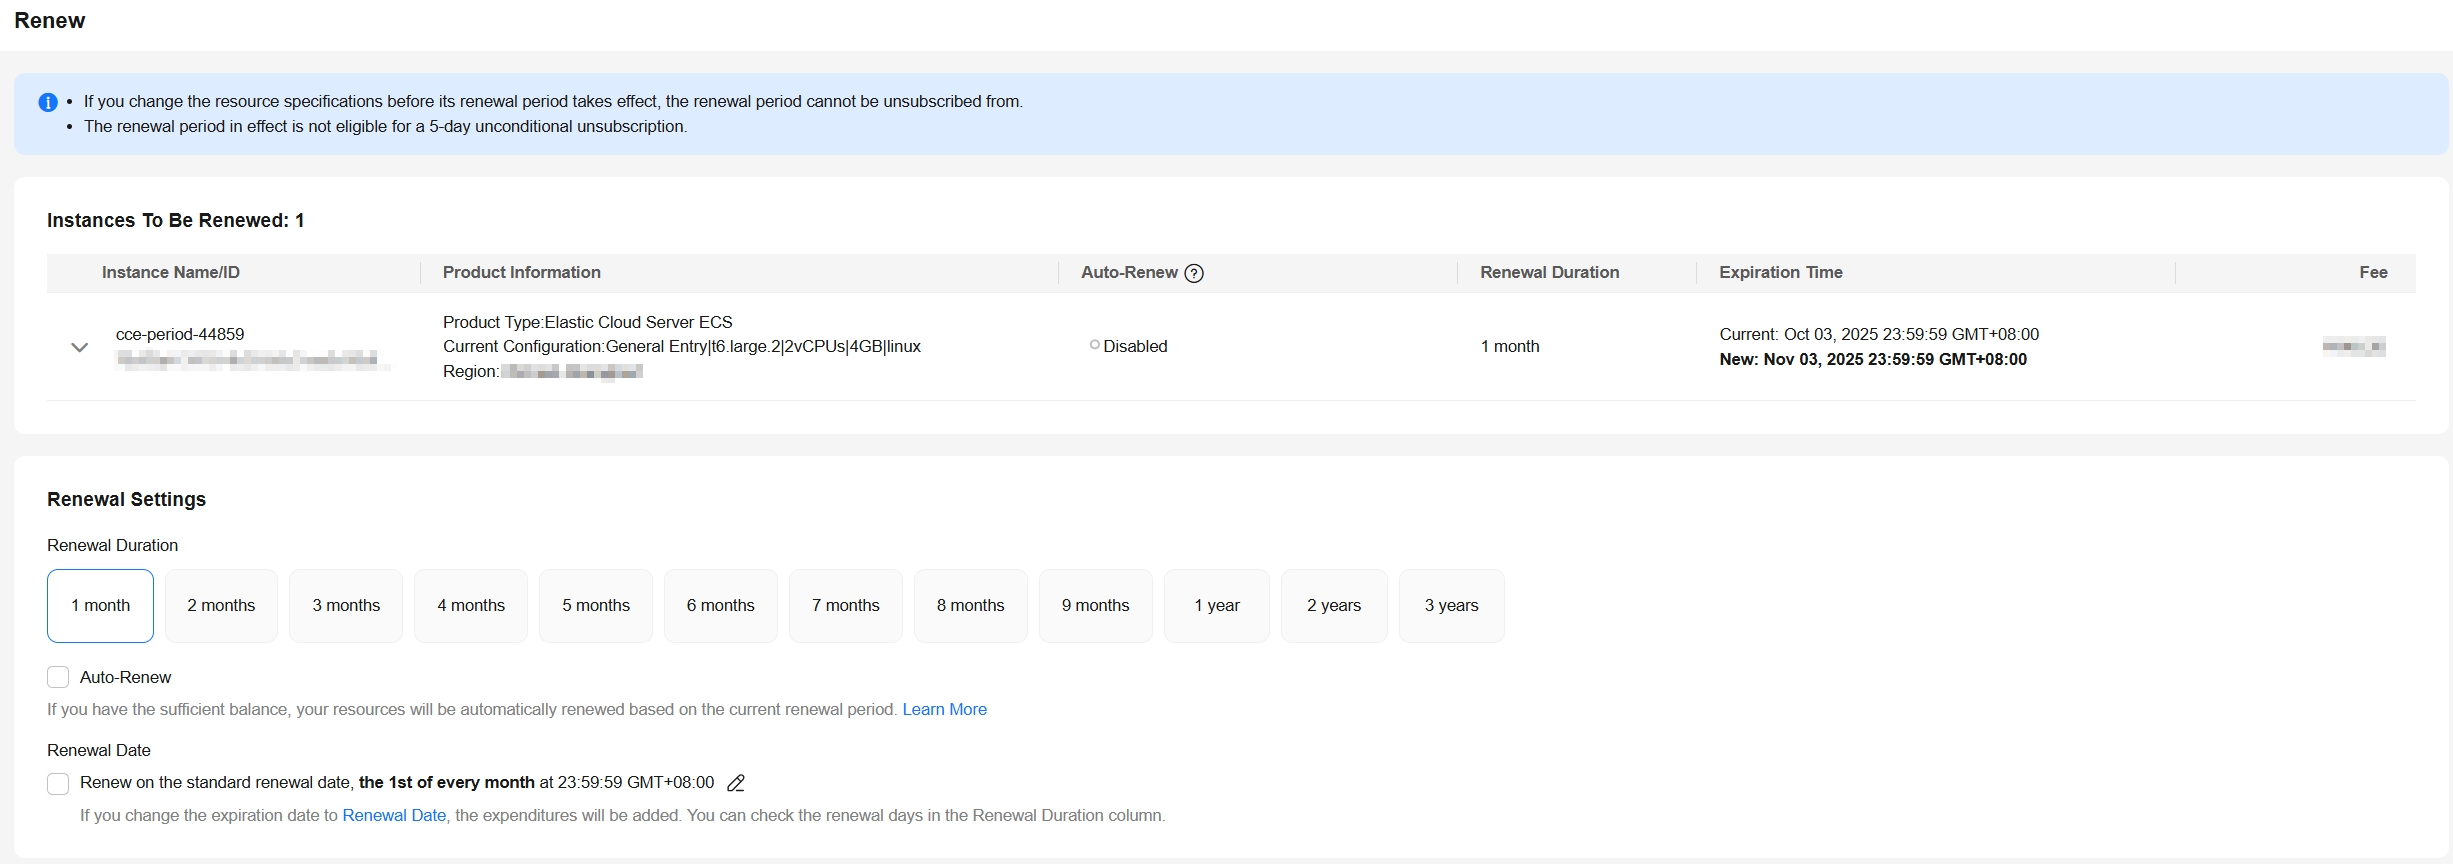
Task: Select the 1 year renewal duration
Action: click(1217, 606)
